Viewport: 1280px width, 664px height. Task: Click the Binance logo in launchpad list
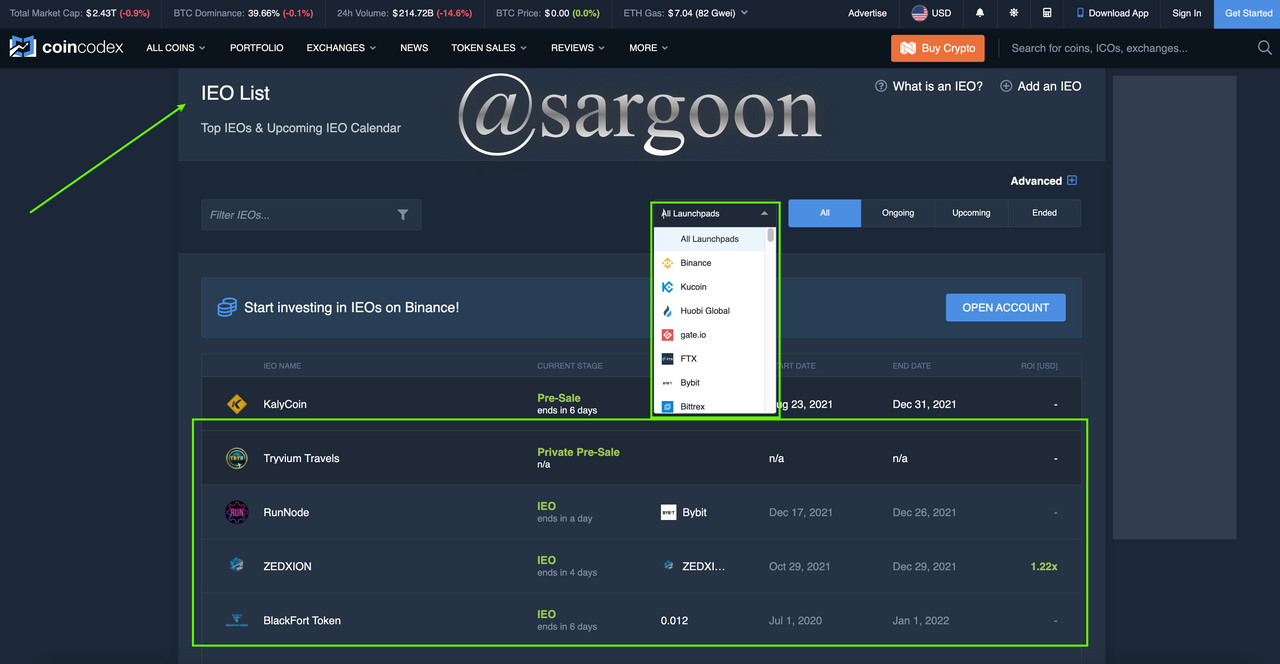pos(668,263)
